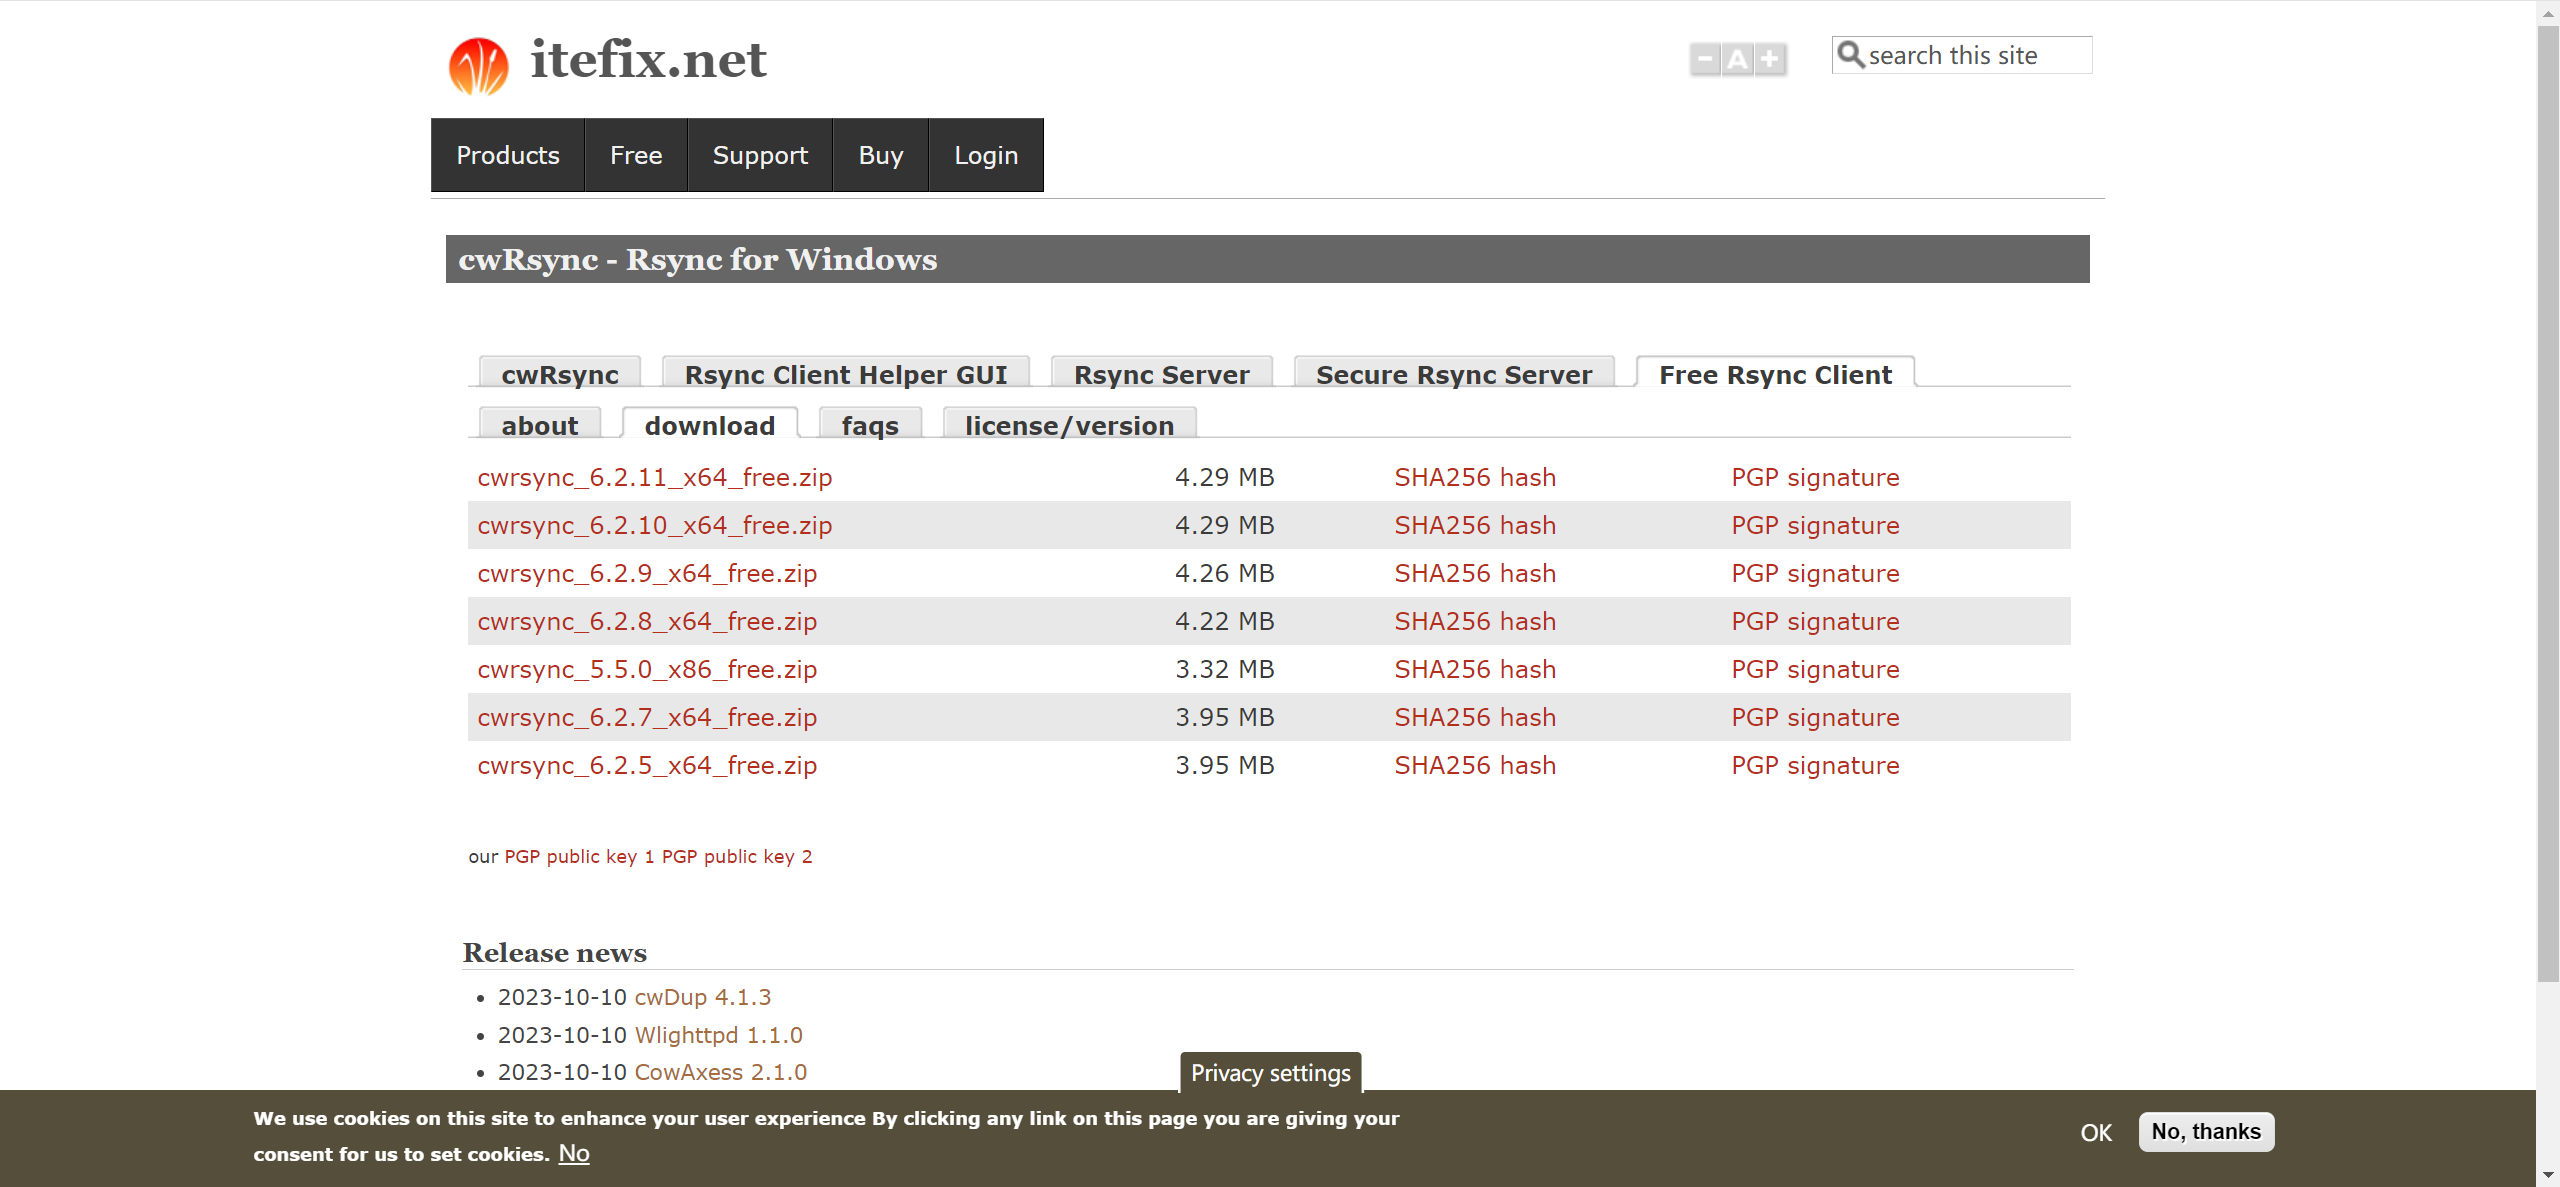The image size is (2560, 1187).
Task: Download cwrsync_6.2.5_x64_free.zip
Action: pyautogui.click(x=647, y=765)
